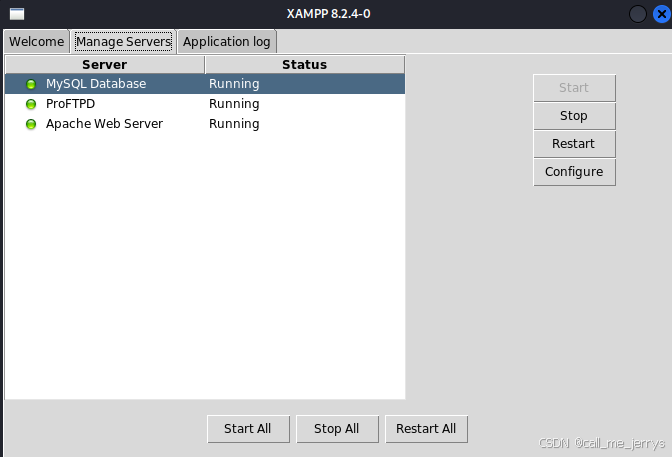This screenshot has height=457, width=672.
Task: Start all servers with Start All
Action: (x=248, y=429)
